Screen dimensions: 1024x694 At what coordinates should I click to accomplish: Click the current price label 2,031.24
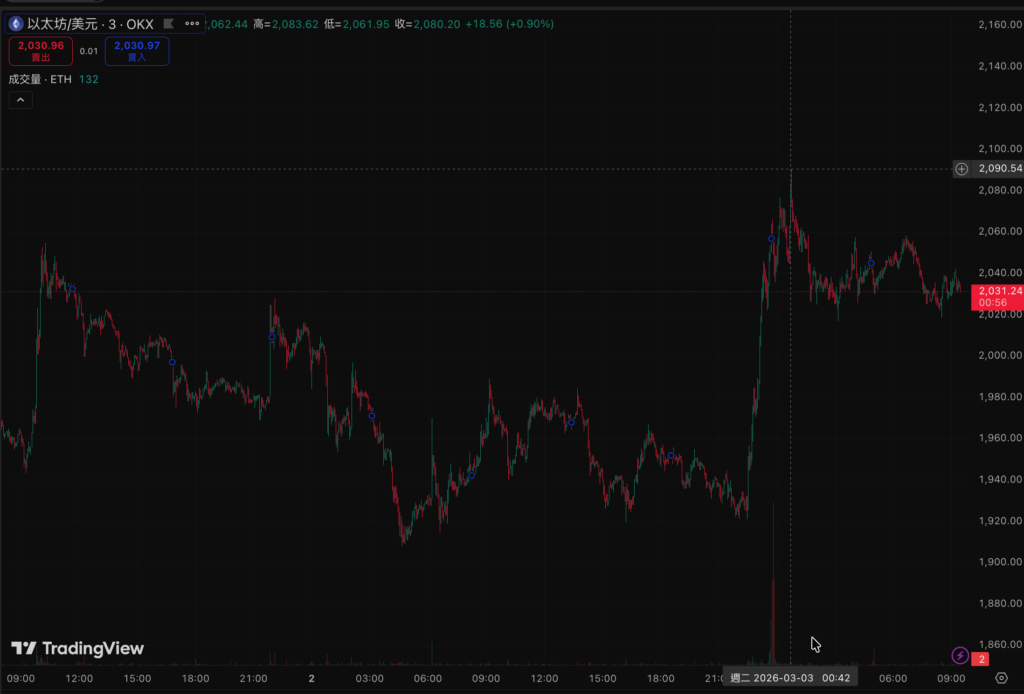coord(999,291)
